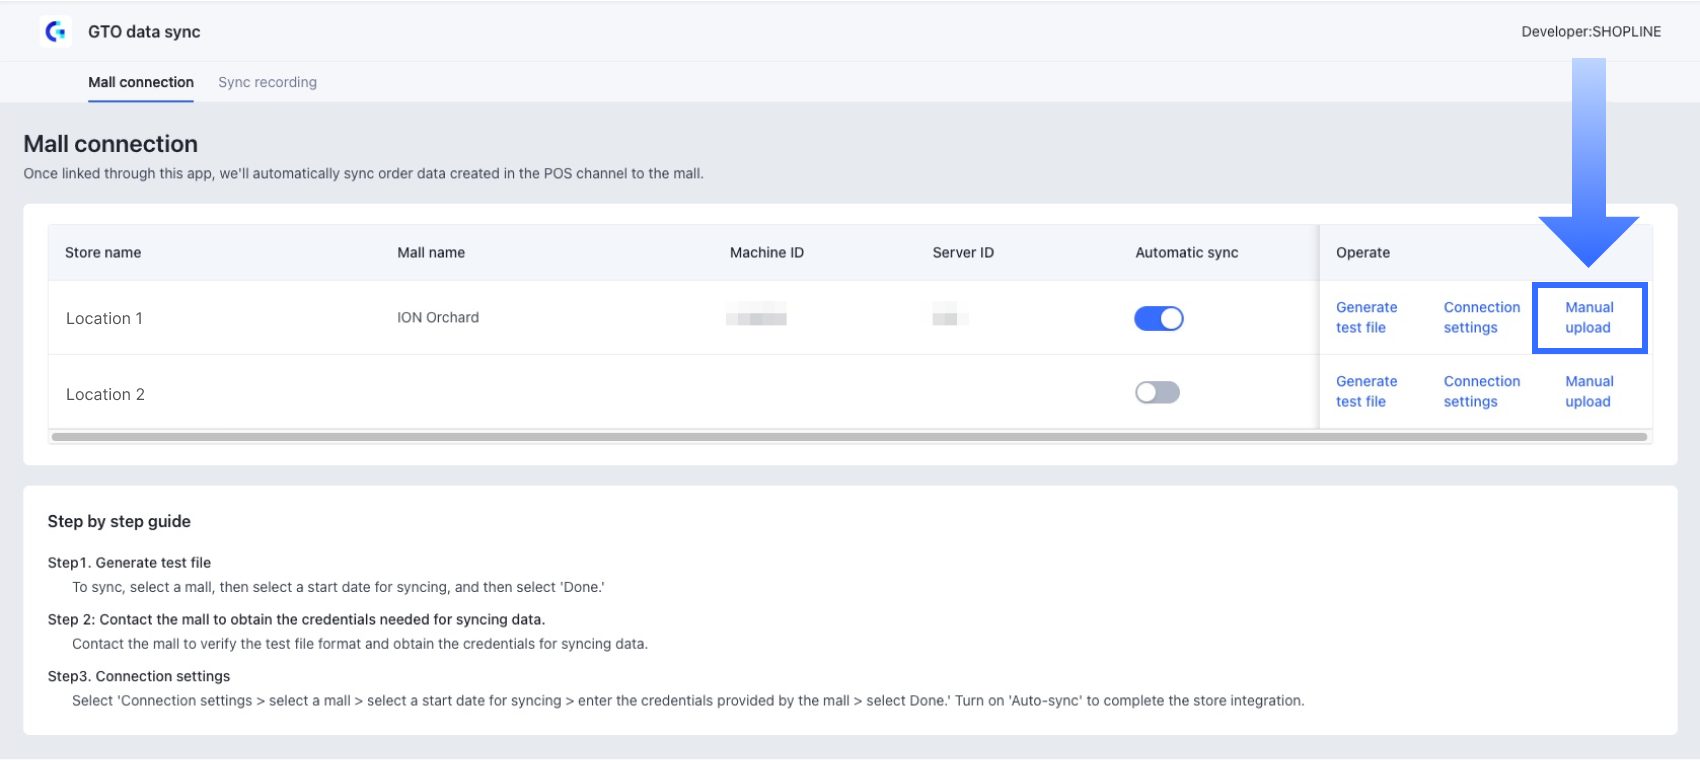Disable automatic sync for Location 1
The height and width of the screenshot is (760, 1700).
click(1158, 318)
